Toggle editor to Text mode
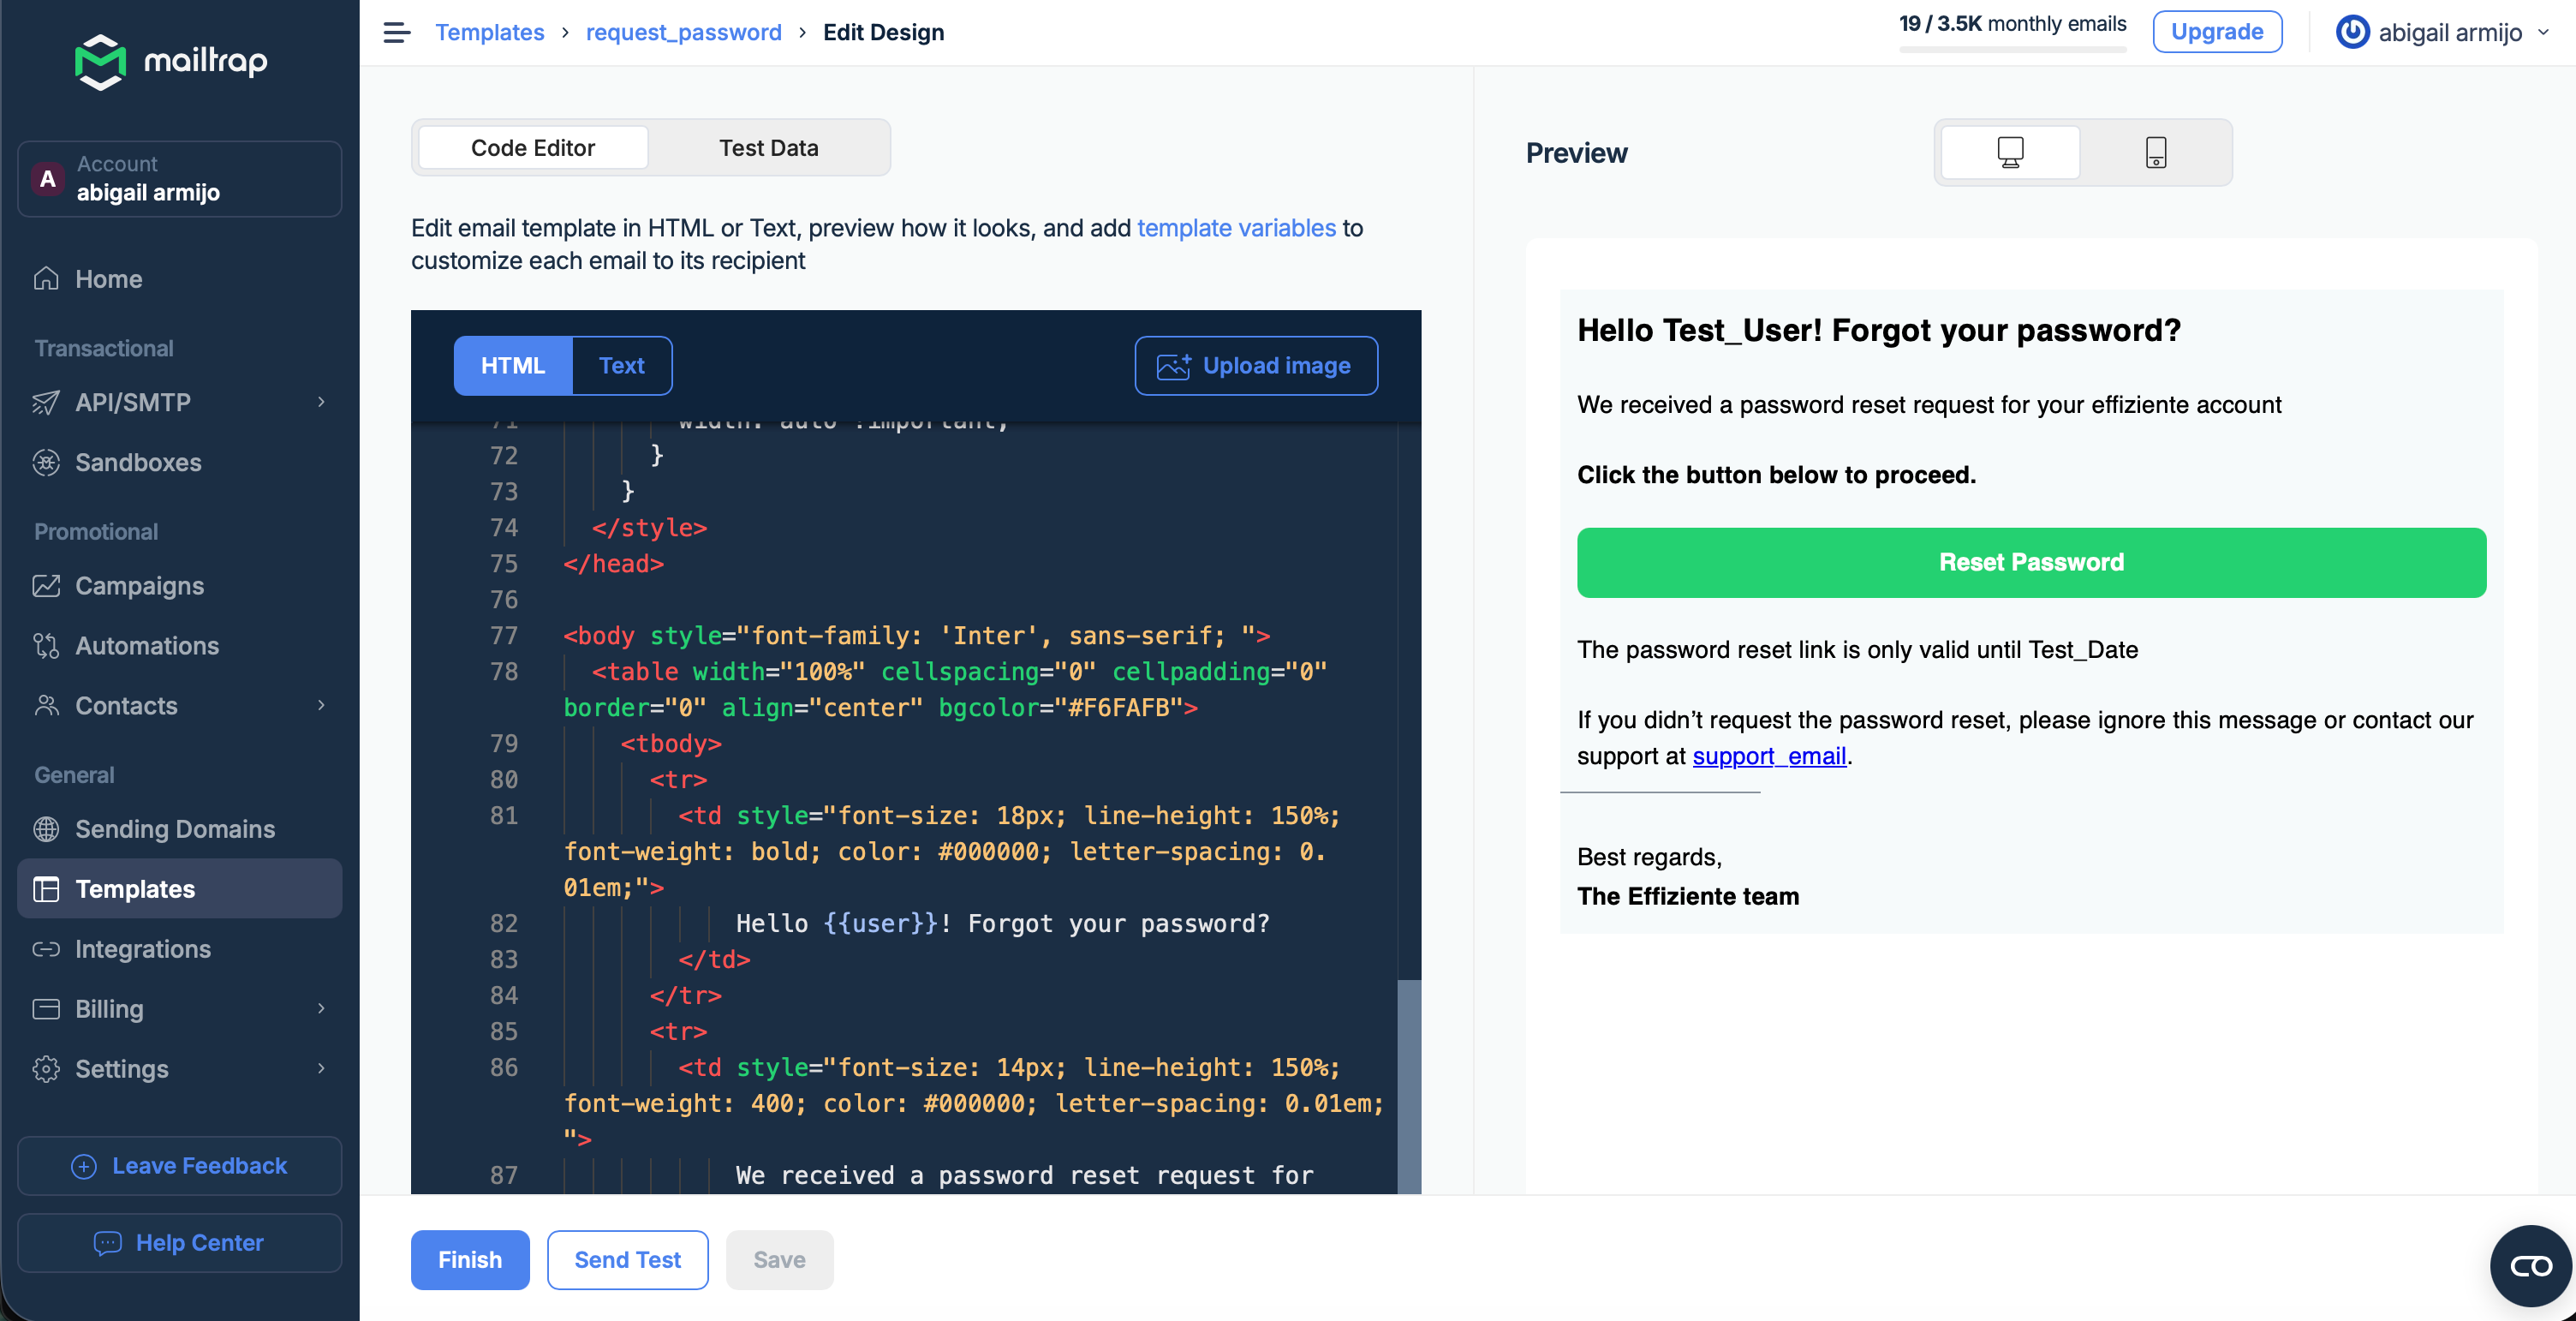 point(621,365)
